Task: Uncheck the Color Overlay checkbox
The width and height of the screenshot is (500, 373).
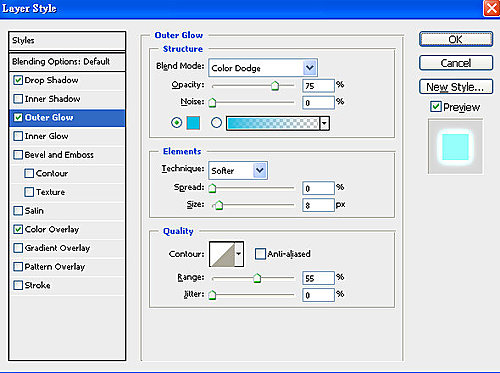Action: (18, 230)
